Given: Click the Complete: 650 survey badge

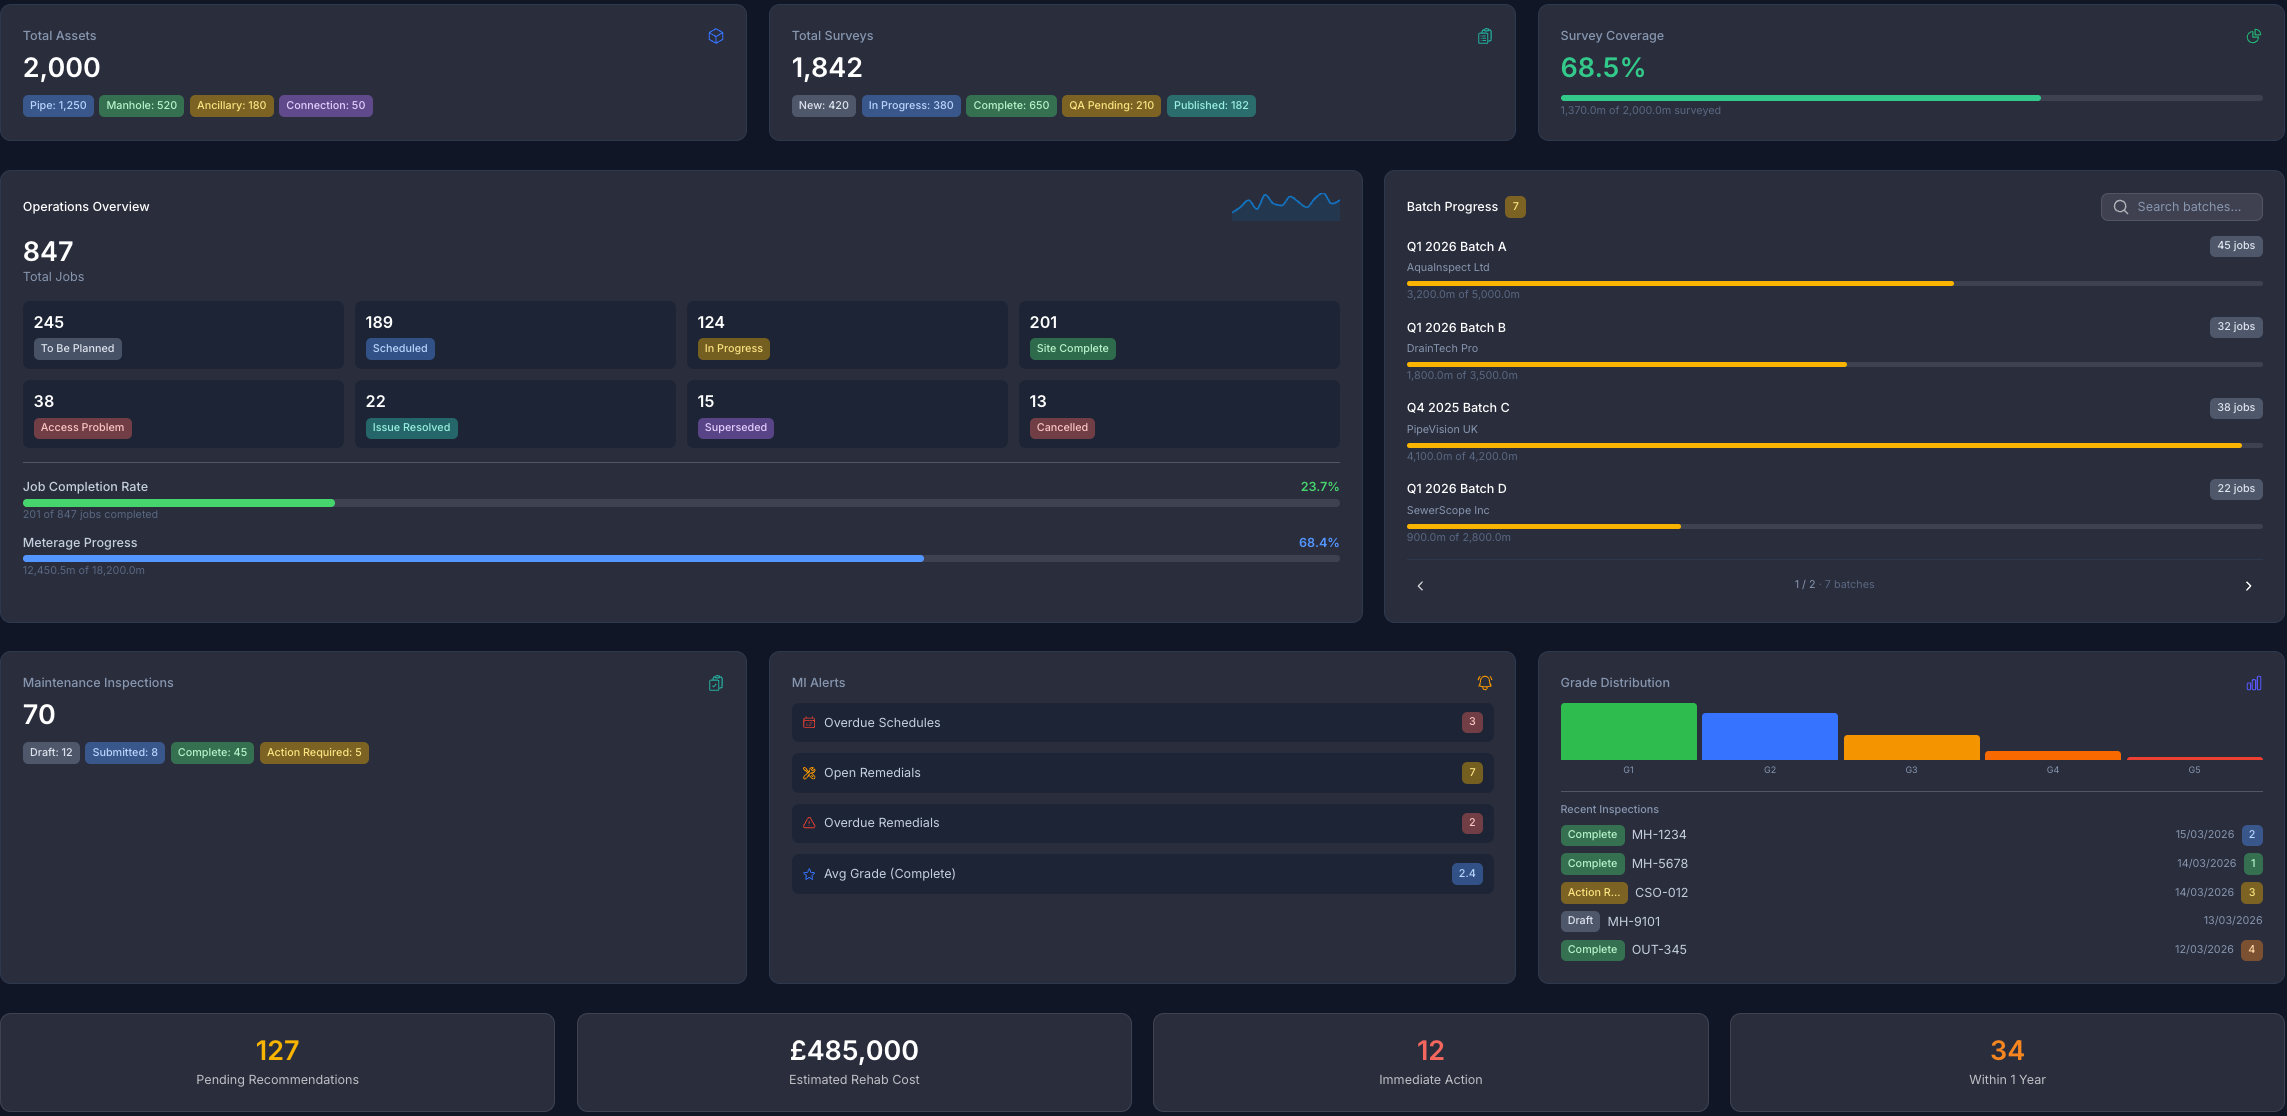Looking at the screenshot, I should [1011, 106].
